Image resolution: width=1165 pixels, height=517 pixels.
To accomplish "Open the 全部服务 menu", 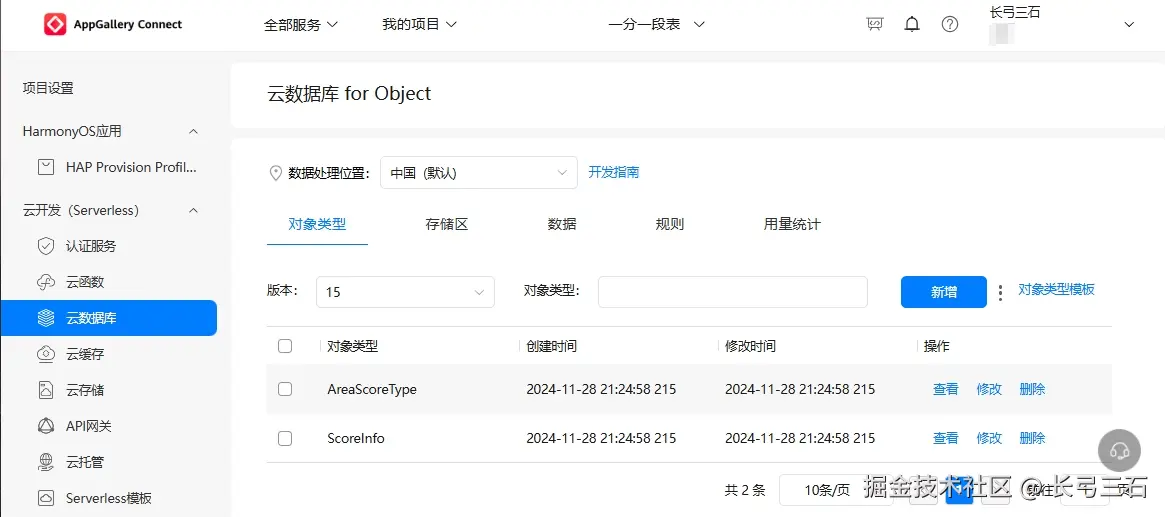I will (301, 24).
